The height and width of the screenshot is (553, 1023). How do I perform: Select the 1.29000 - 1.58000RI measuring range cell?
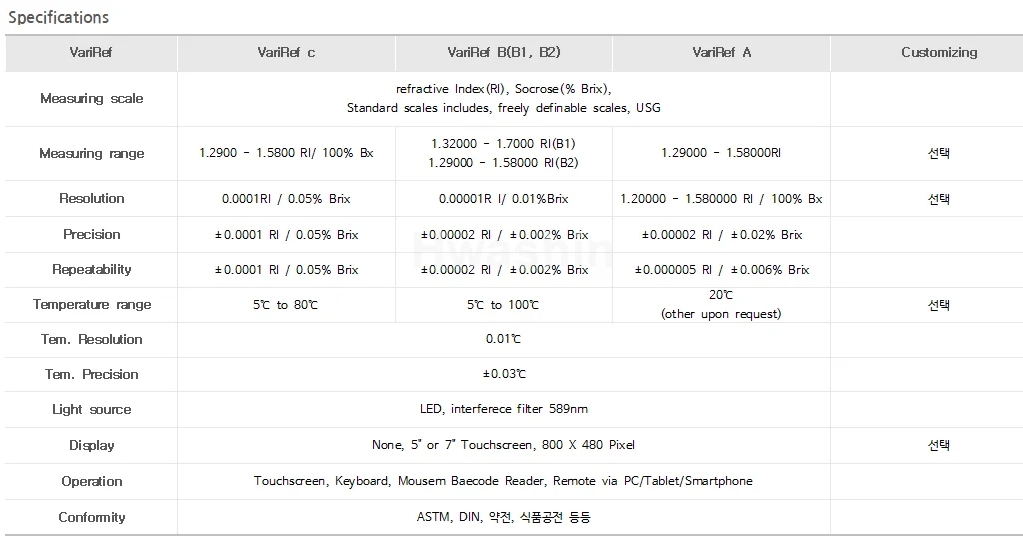pyautogui.click(x=721, y=154)
